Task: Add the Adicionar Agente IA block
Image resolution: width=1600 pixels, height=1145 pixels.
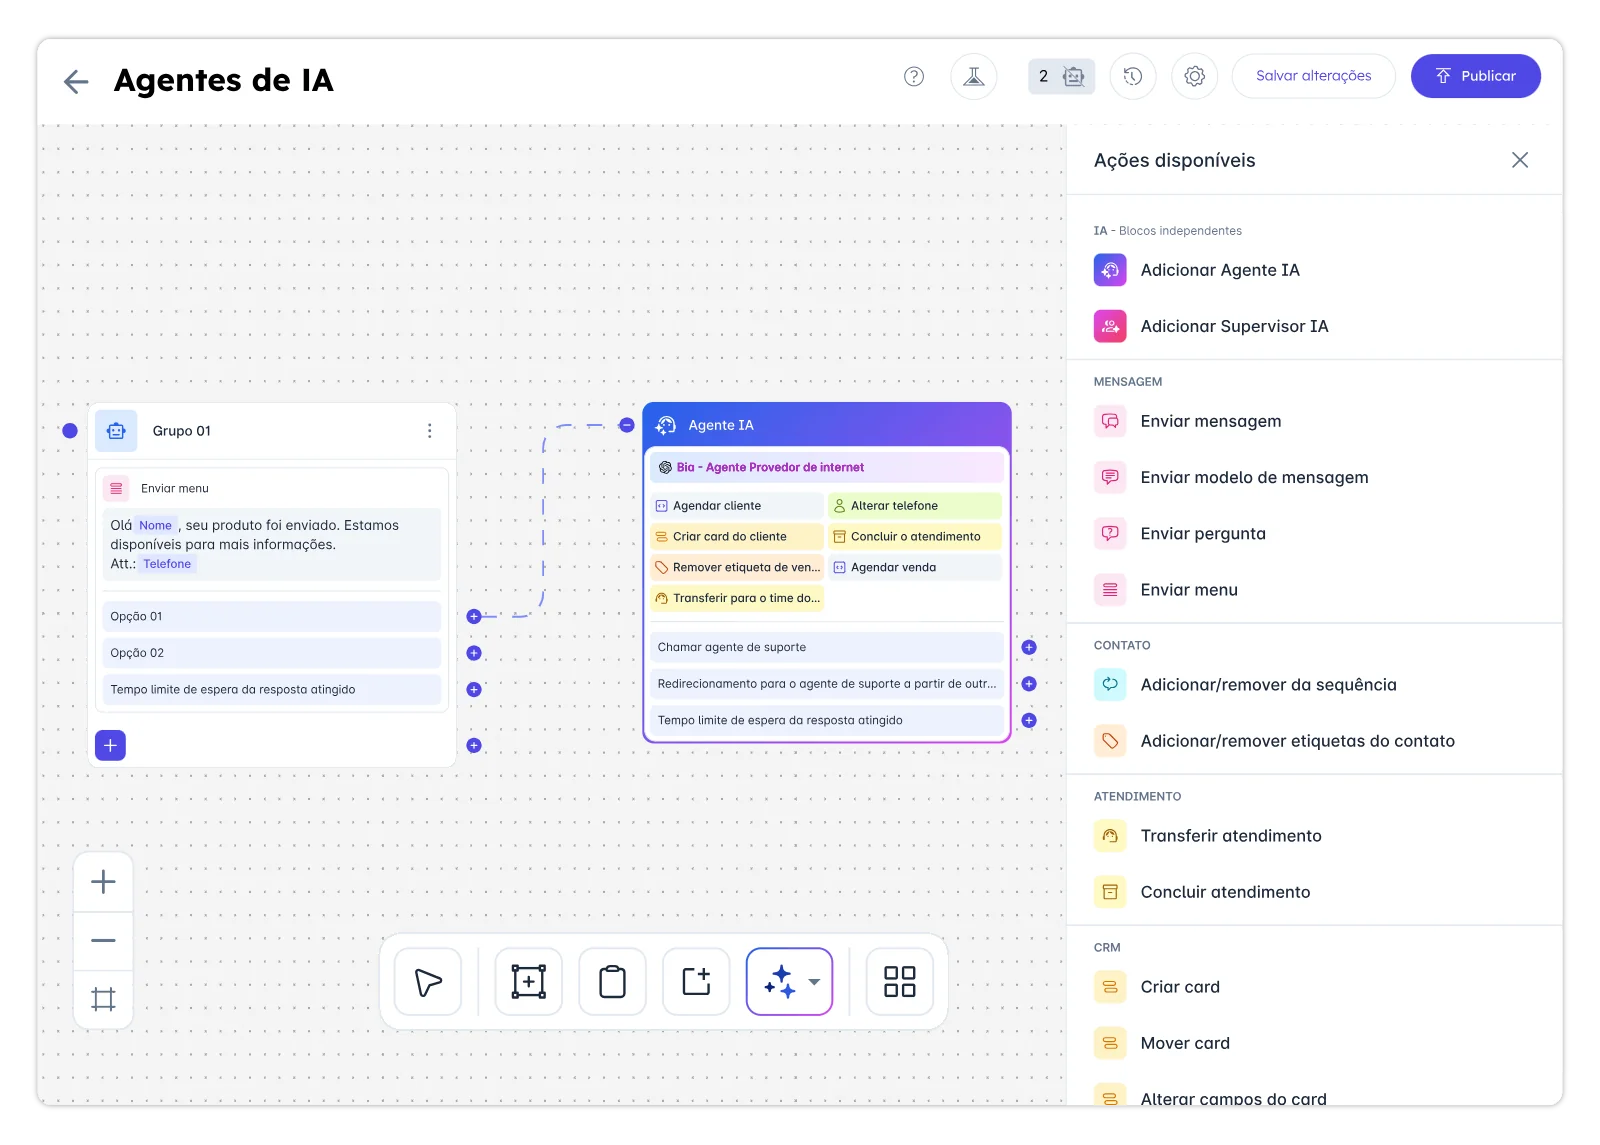Action: click(x=1197, y=270)
